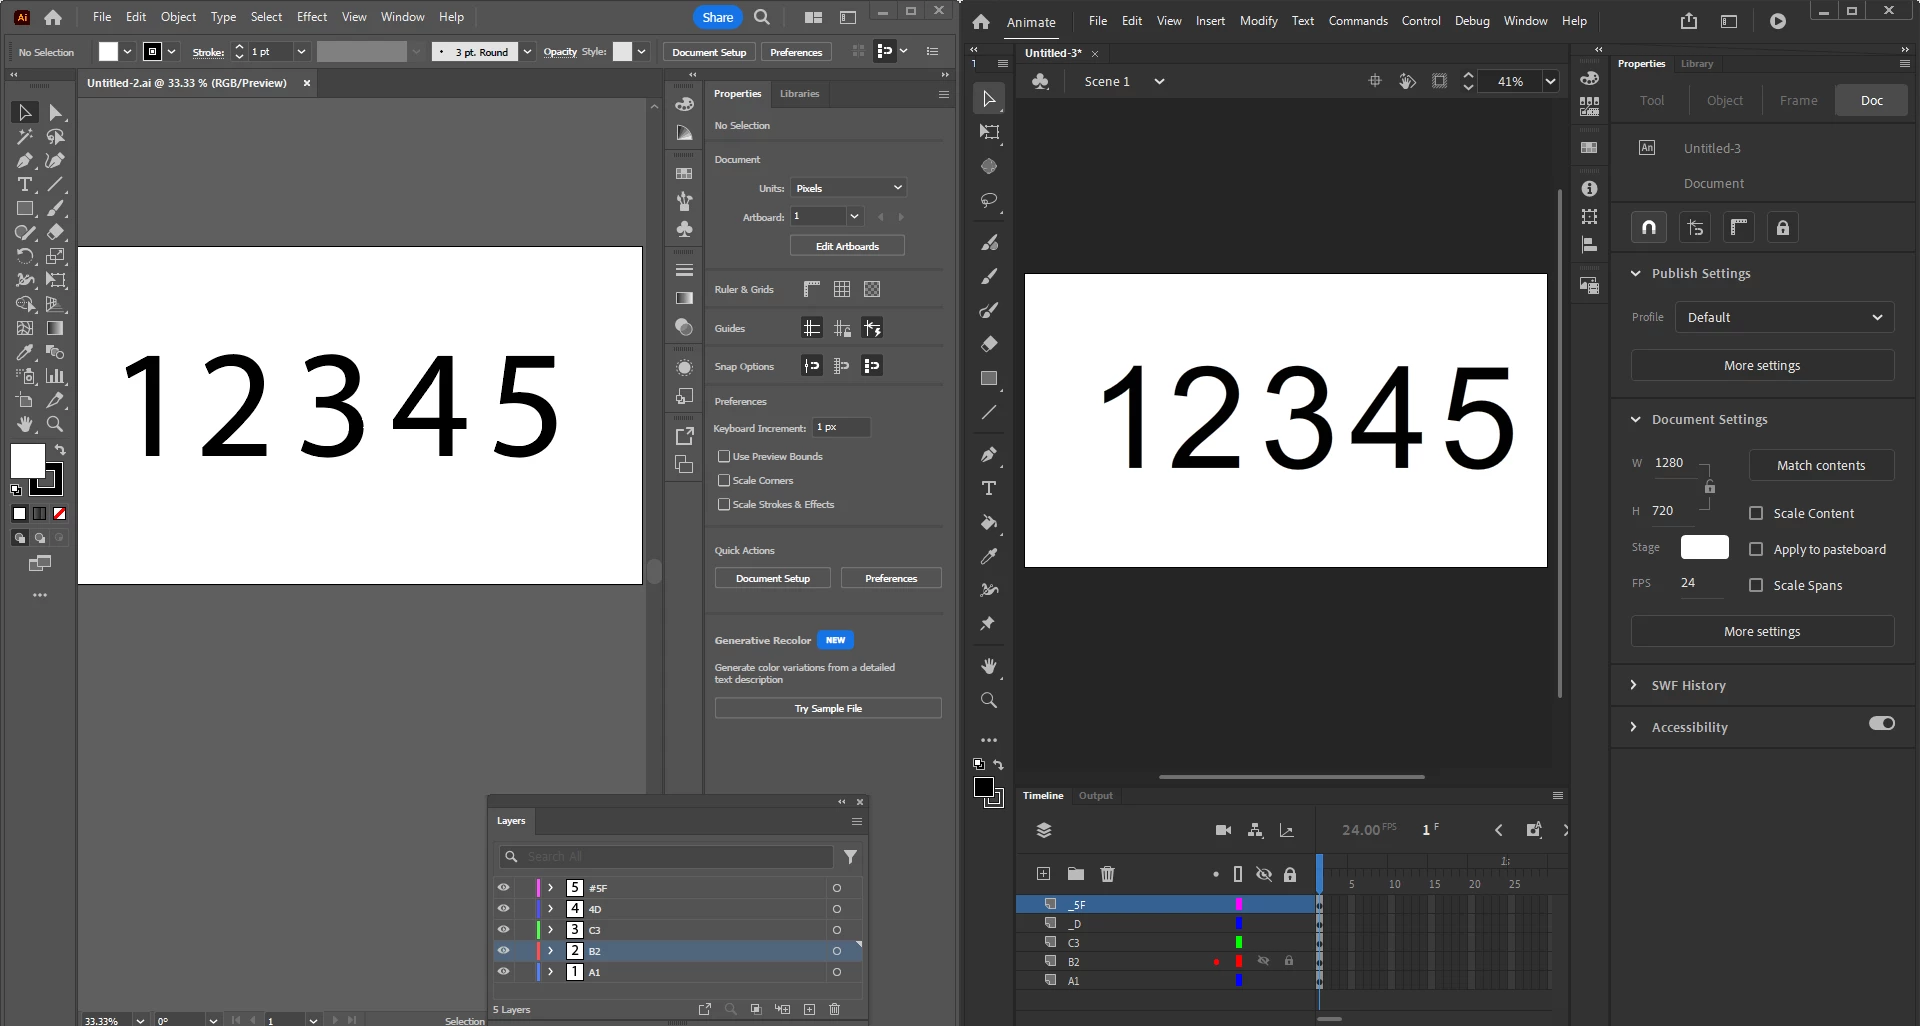Viewport: 1920px width, 1026px height.
Task: Enable Apply to pasteboard checkbox
Action: pyautogui.click(x=1756, y=549)
